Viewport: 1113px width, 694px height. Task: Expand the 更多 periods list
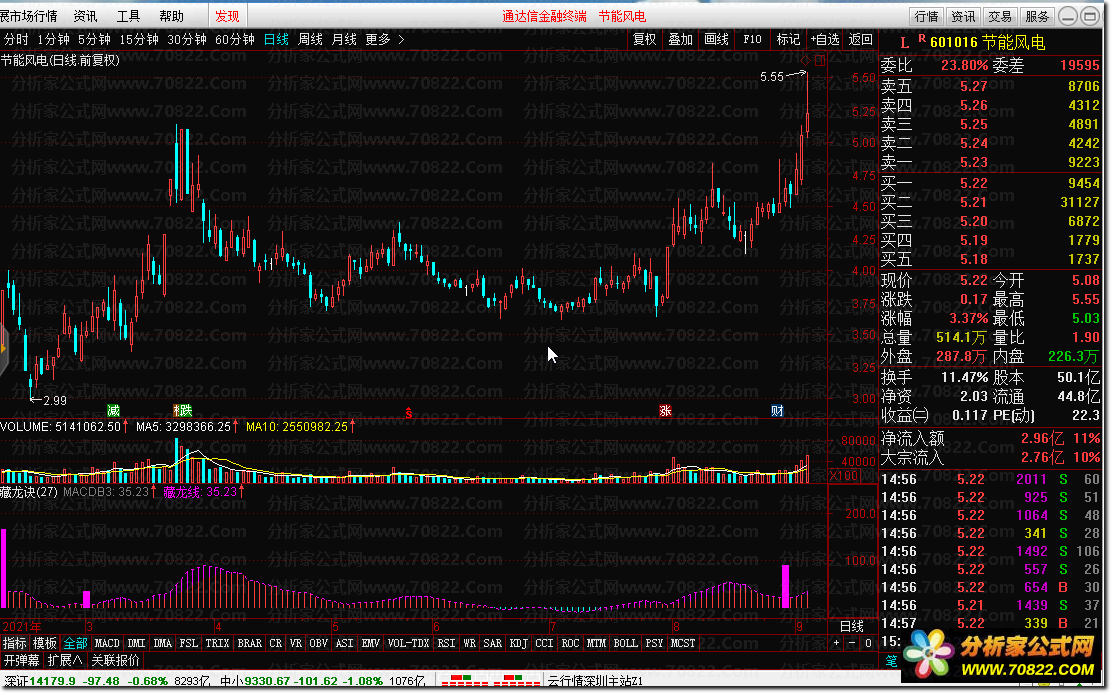378,39
